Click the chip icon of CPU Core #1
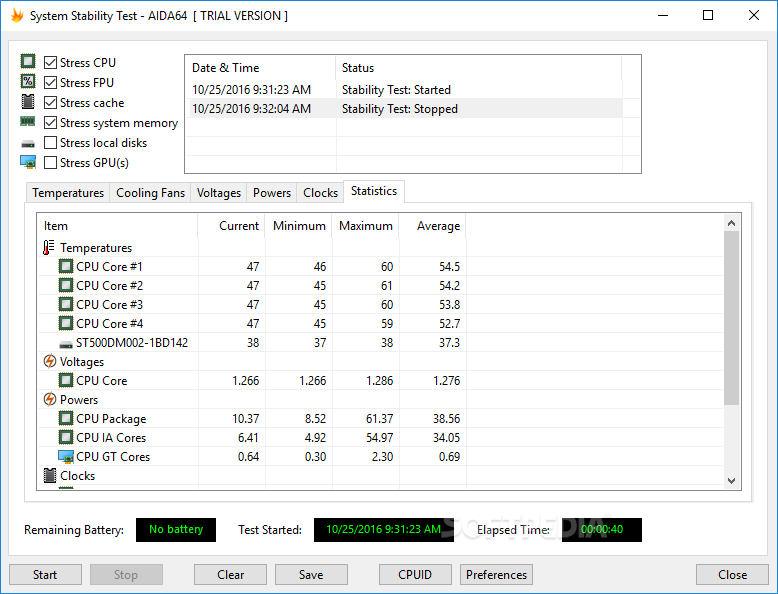Screen dimensions: 778x594 pos(65,266)
